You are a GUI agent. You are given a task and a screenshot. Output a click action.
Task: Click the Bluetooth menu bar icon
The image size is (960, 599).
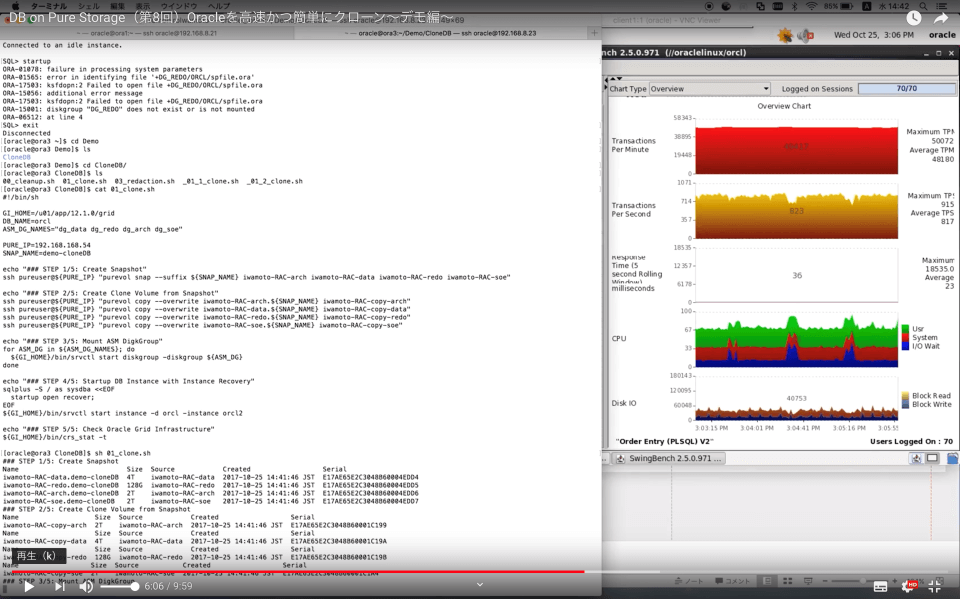(x=795, y=6)
